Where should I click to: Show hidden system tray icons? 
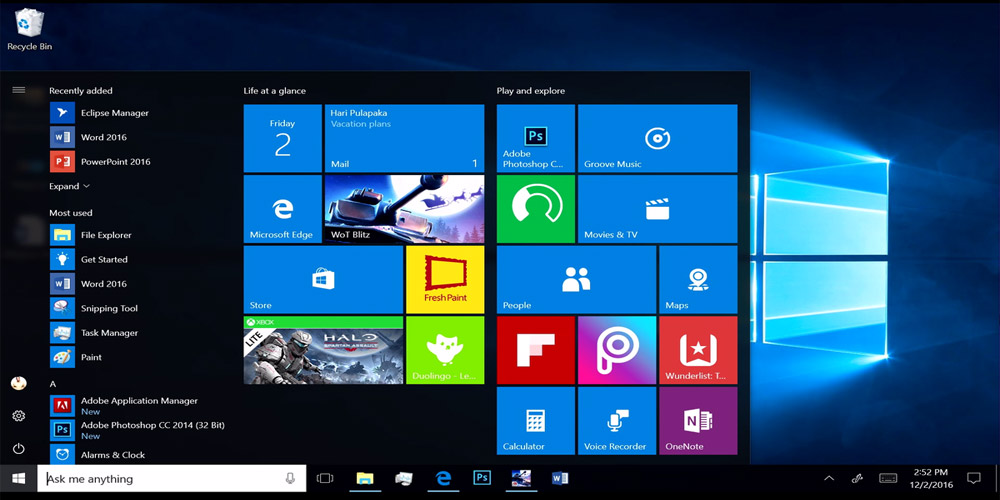click(x=829, y=478)
